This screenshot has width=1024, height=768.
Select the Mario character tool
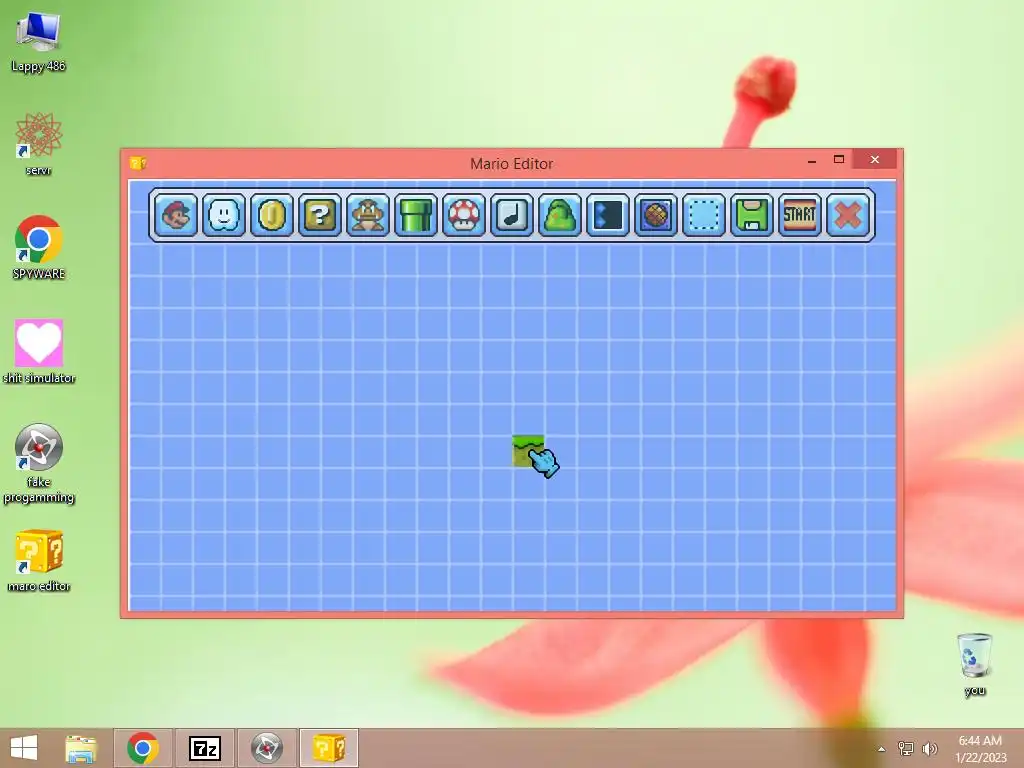[176, 215]
